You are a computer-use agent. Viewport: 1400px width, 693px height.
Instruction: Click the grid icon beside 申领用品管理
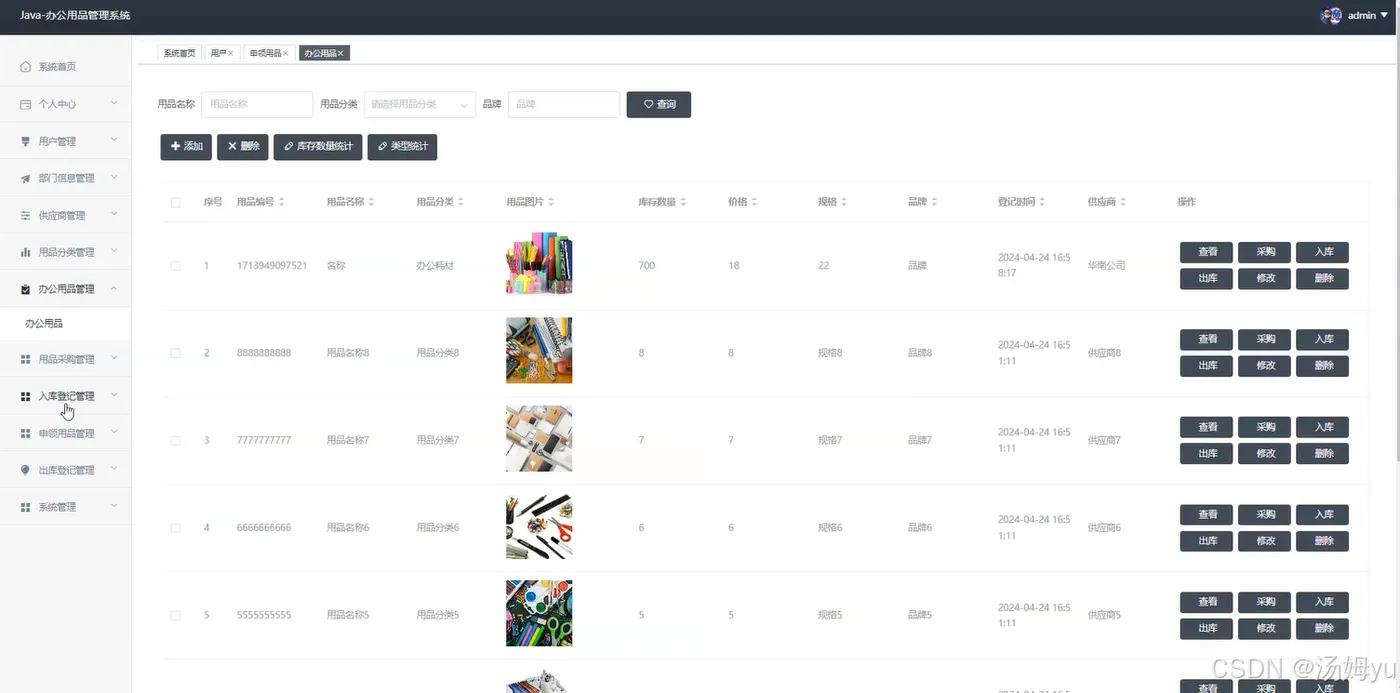(x=26, y=433)
